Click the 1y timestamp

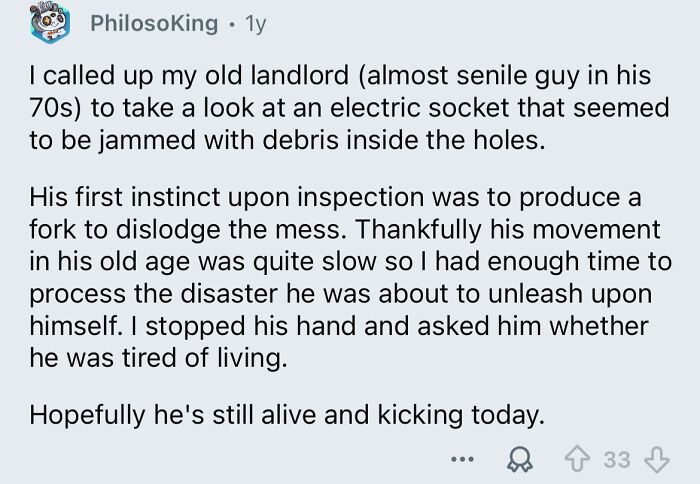pyautogui.click(x=257, y=22)
